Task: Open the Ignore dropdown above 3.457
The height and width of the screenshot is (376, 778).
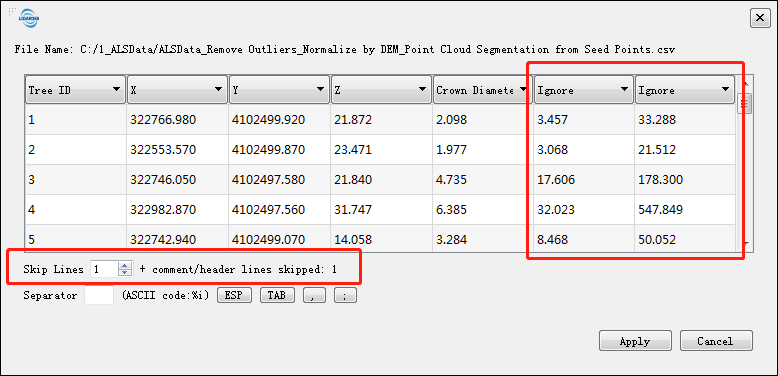Action: point(584,90)
